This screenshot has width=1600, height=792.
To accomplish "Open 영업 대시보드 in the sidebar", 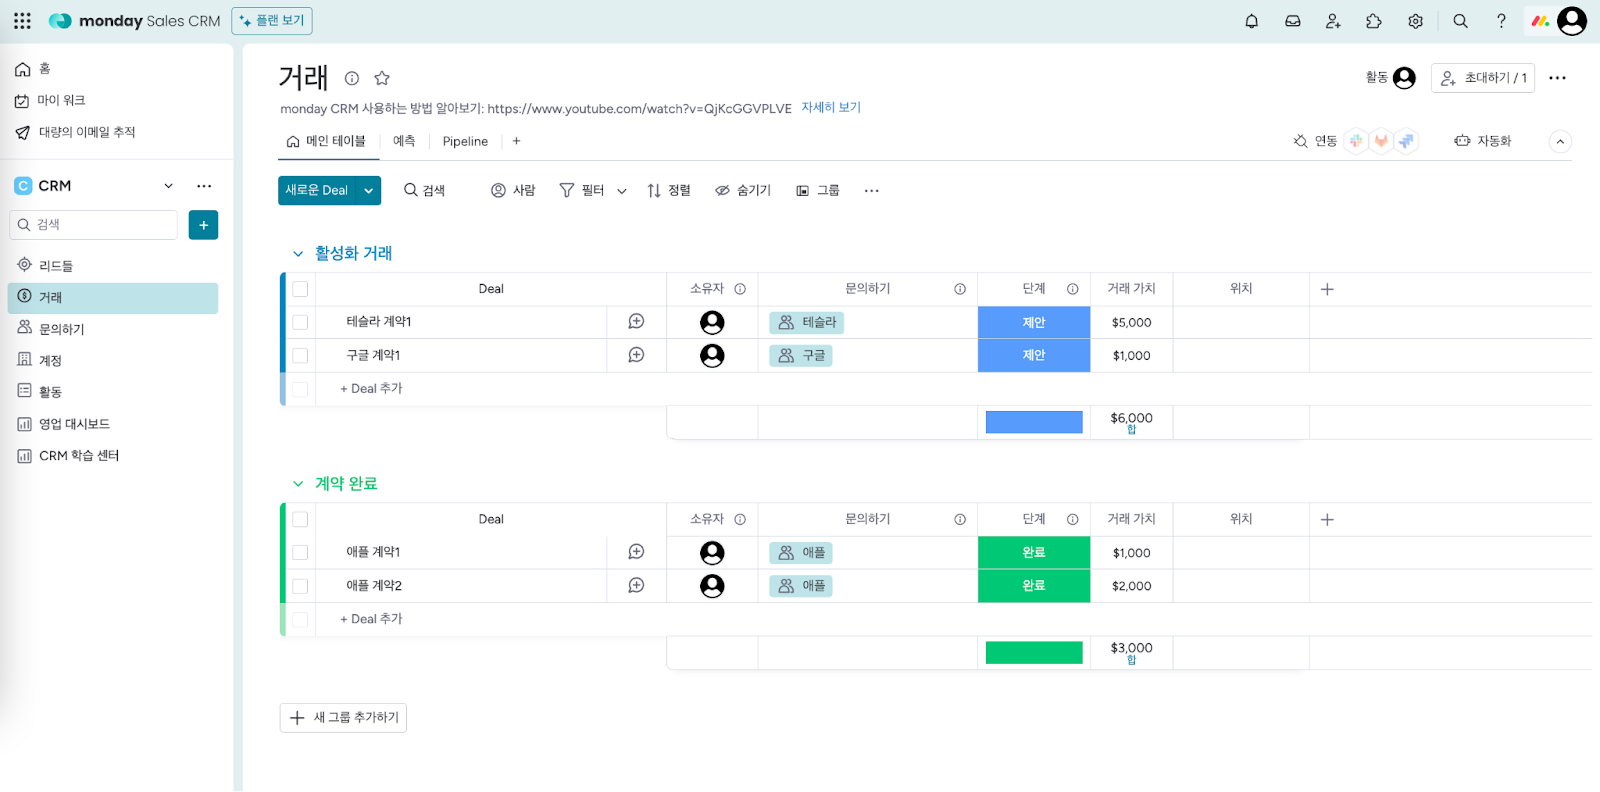I will point(113,424).
